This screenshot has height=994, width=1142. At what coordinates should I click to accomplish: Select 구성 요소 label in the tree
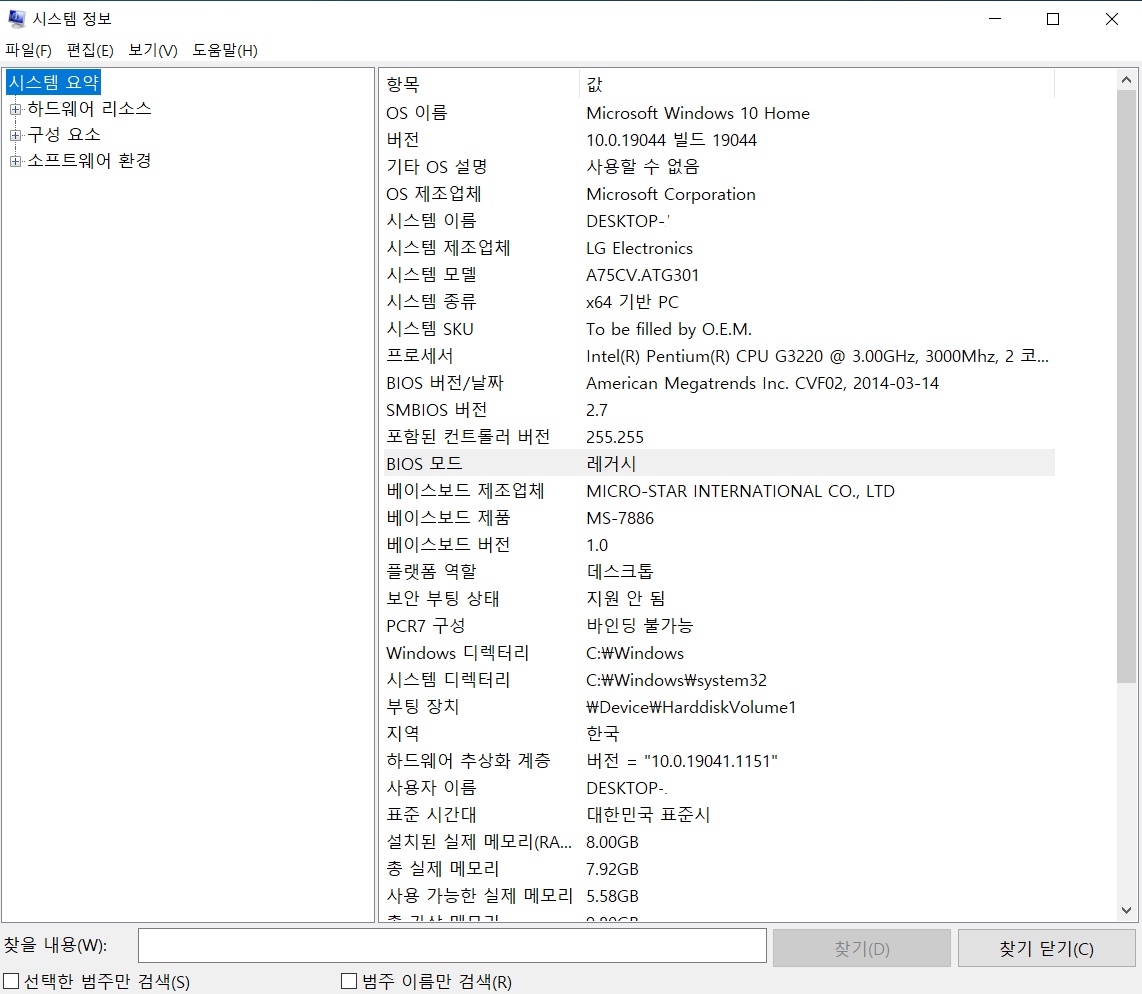[x=64, y=135]
